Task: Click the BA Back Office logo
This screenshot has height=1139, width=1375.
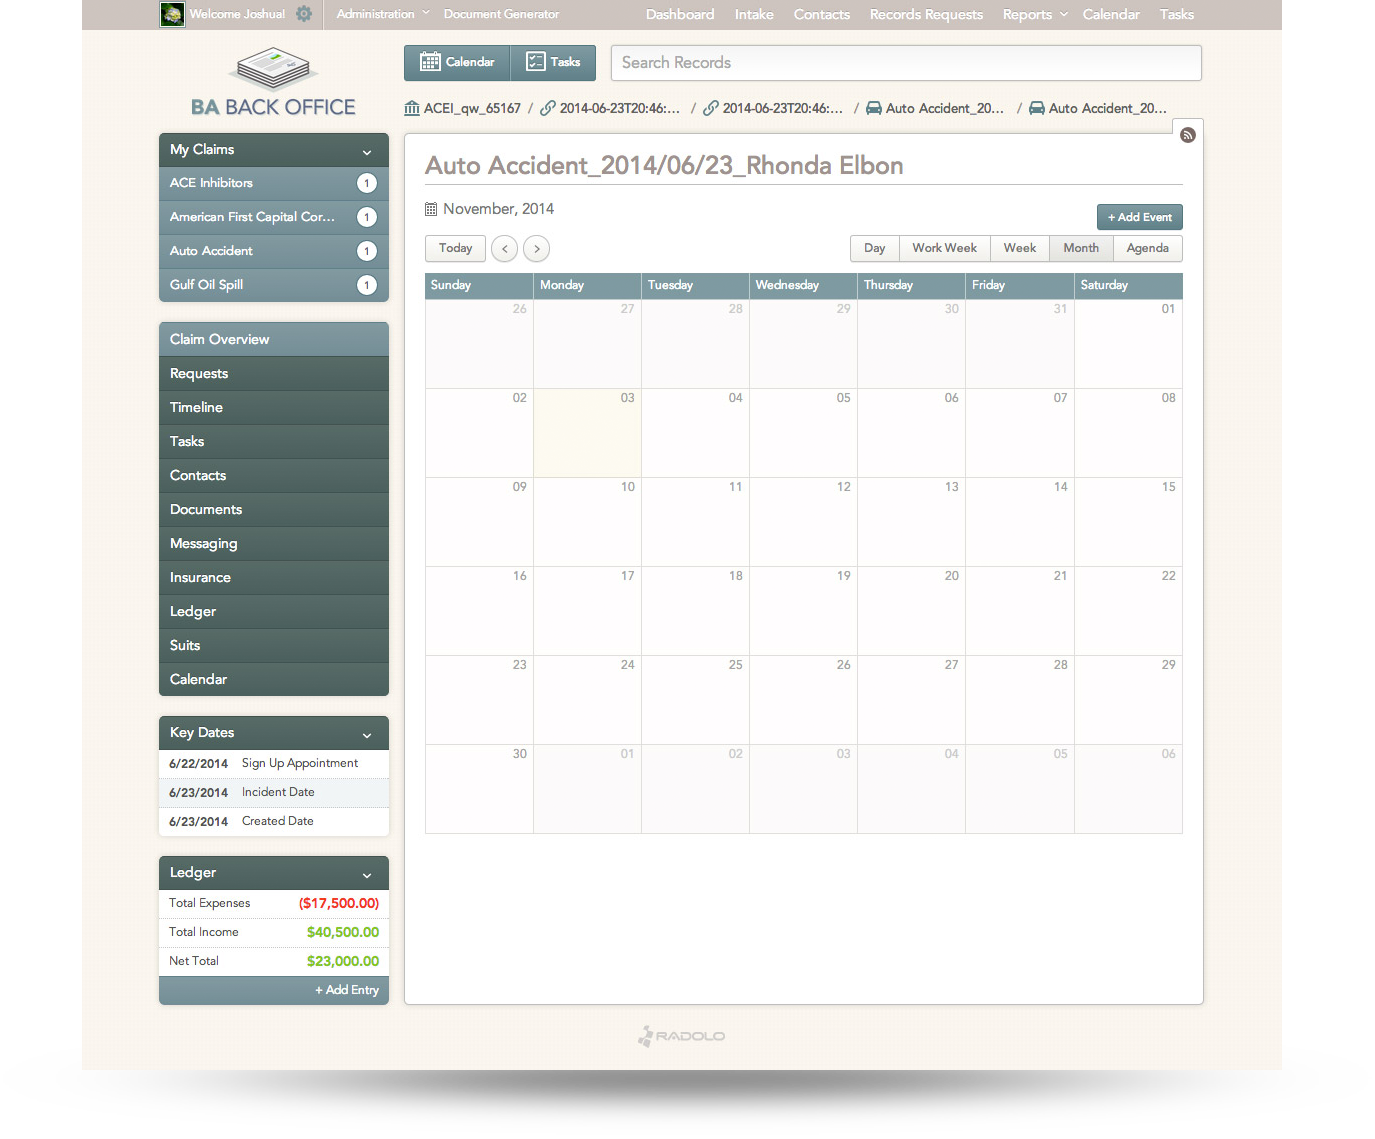Action: pyautogui.click(x=273, y=84)
